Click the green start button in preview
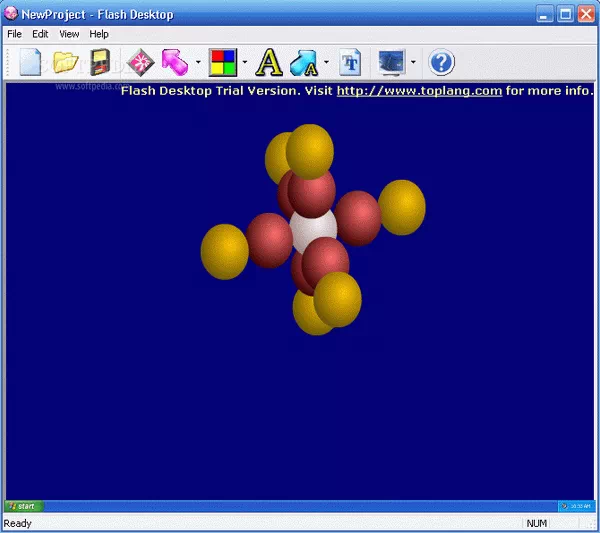This screenshot has height=533, width=600. point(20,506)
